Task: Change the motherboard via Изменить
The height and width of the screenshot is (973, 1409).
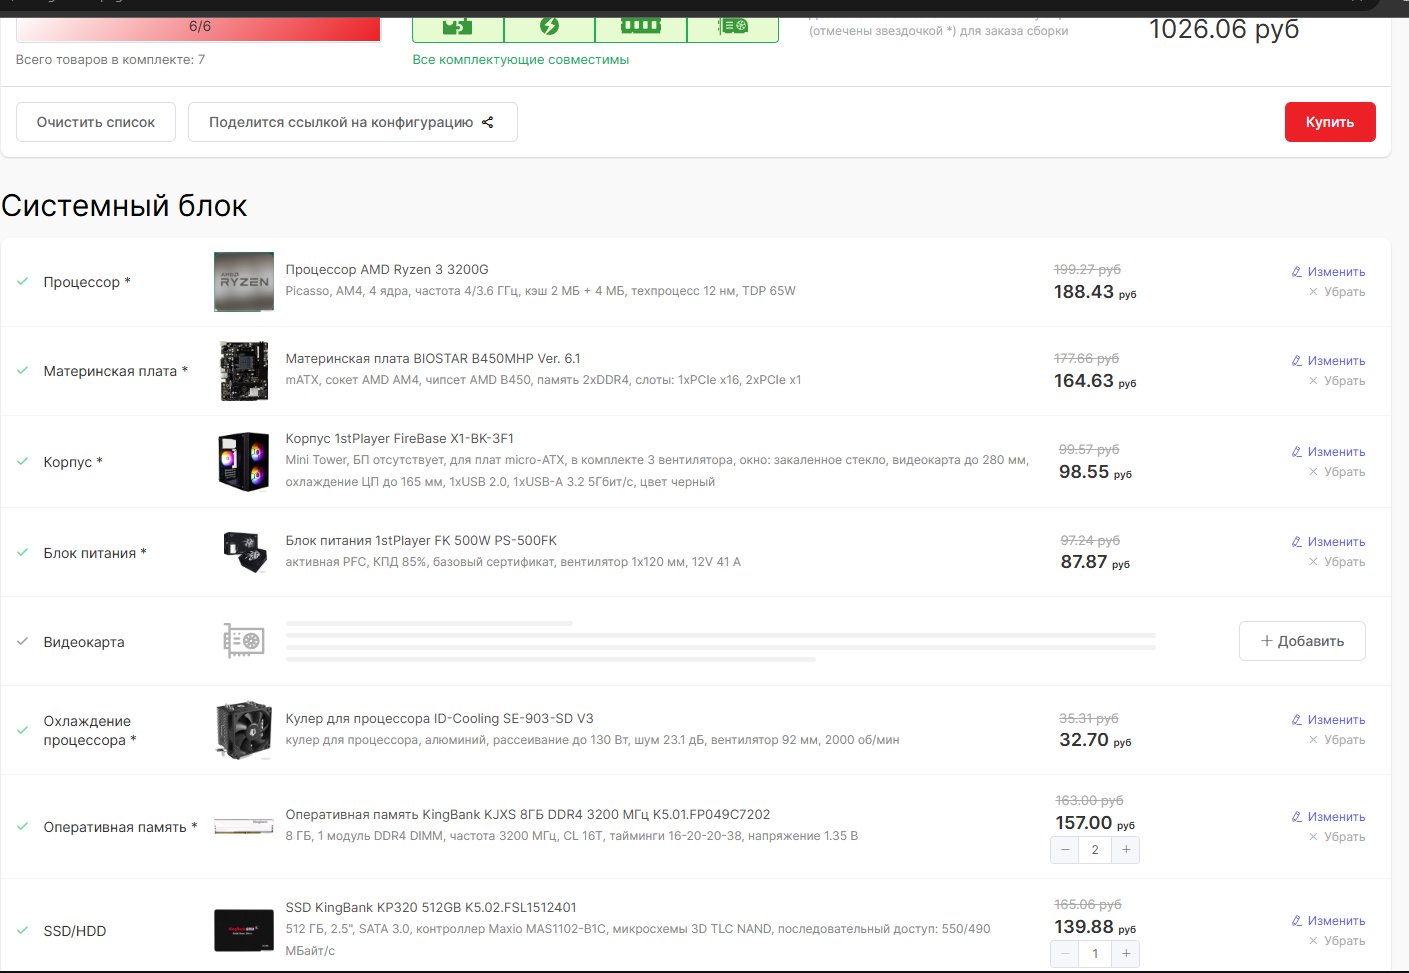Action: click(1328, 361)
